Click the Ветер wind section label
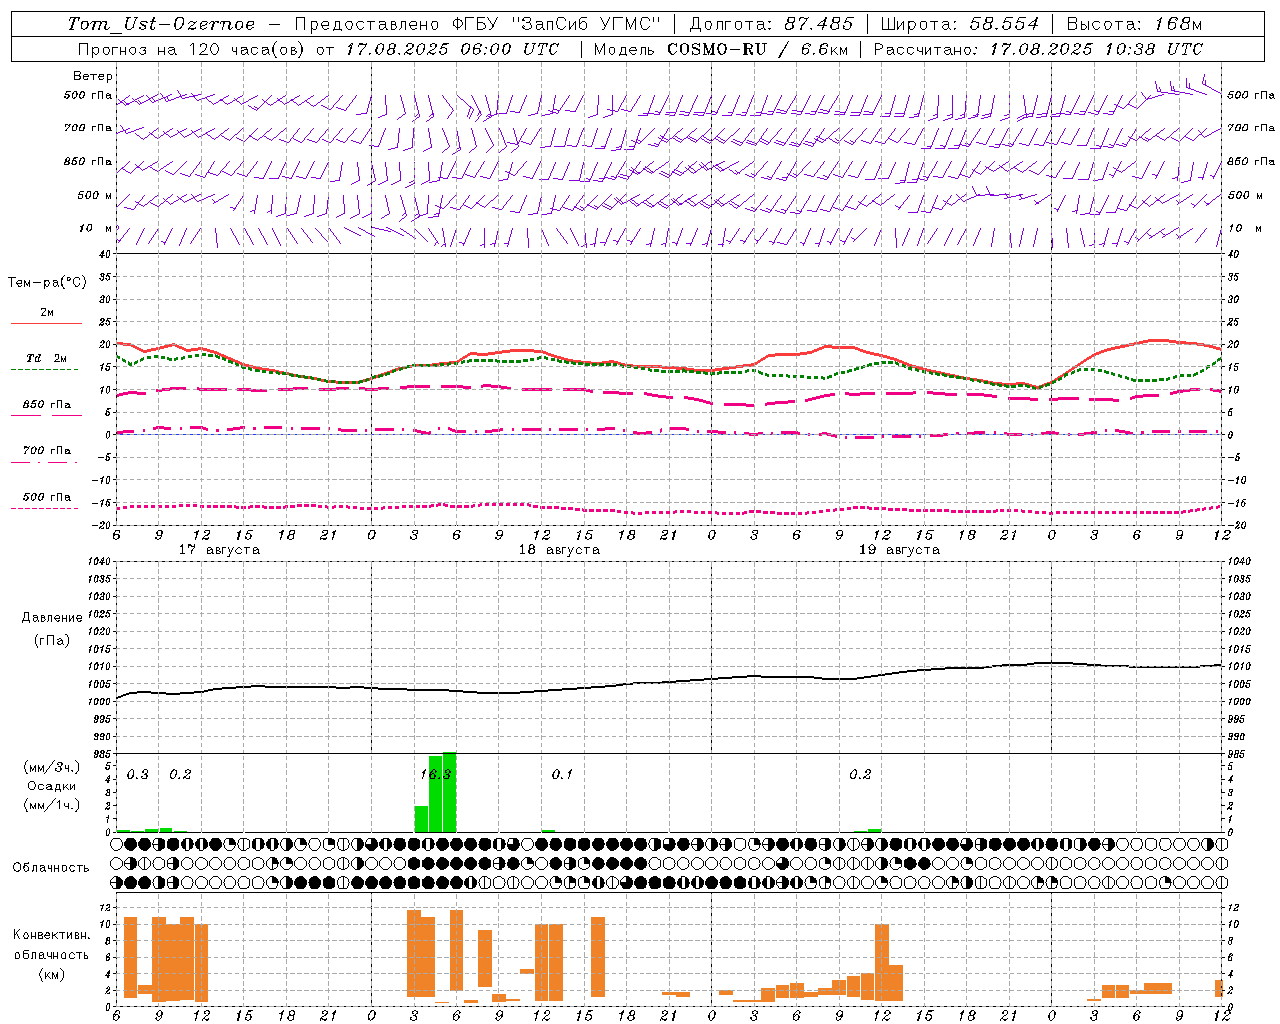 (x=93, y=76)
